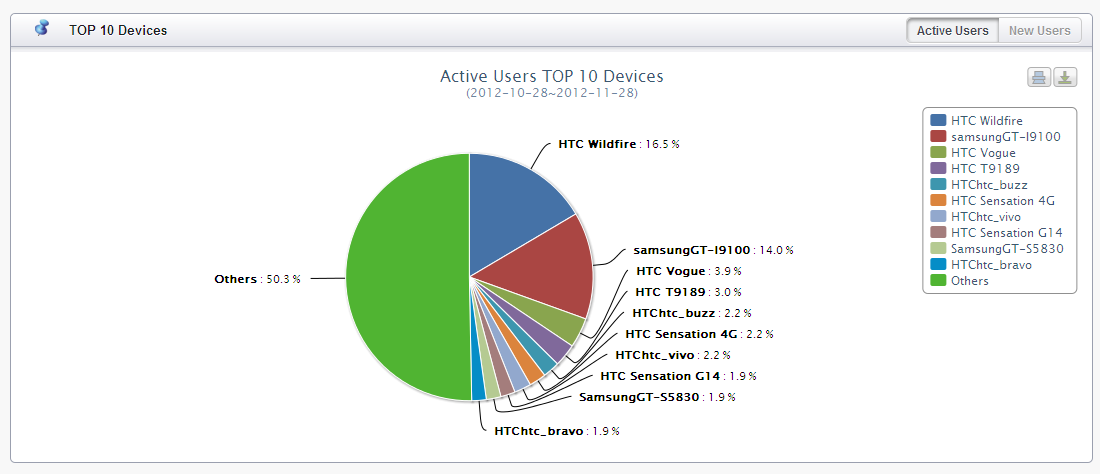
Task: Click the 'HTC Wildfire : 16.5 %' data label
Action: click(619, 144)
